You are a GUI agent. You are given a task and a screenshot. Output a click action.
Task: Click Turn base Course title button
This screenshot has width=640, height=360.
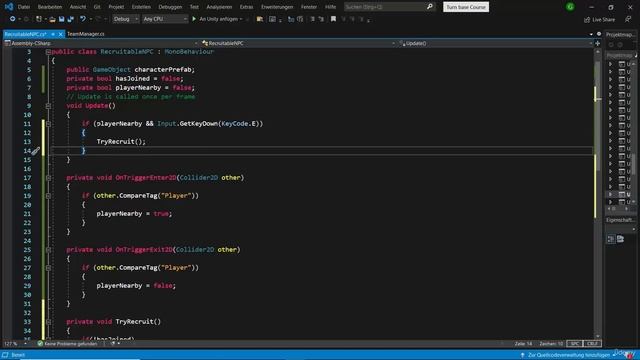pos(466,7)
